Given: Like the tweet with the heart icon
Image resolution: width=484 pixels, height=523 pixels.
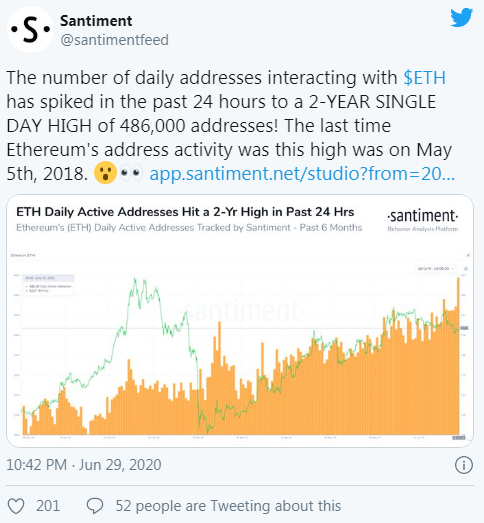Looking at the screenshot, I should click(16, 506).
